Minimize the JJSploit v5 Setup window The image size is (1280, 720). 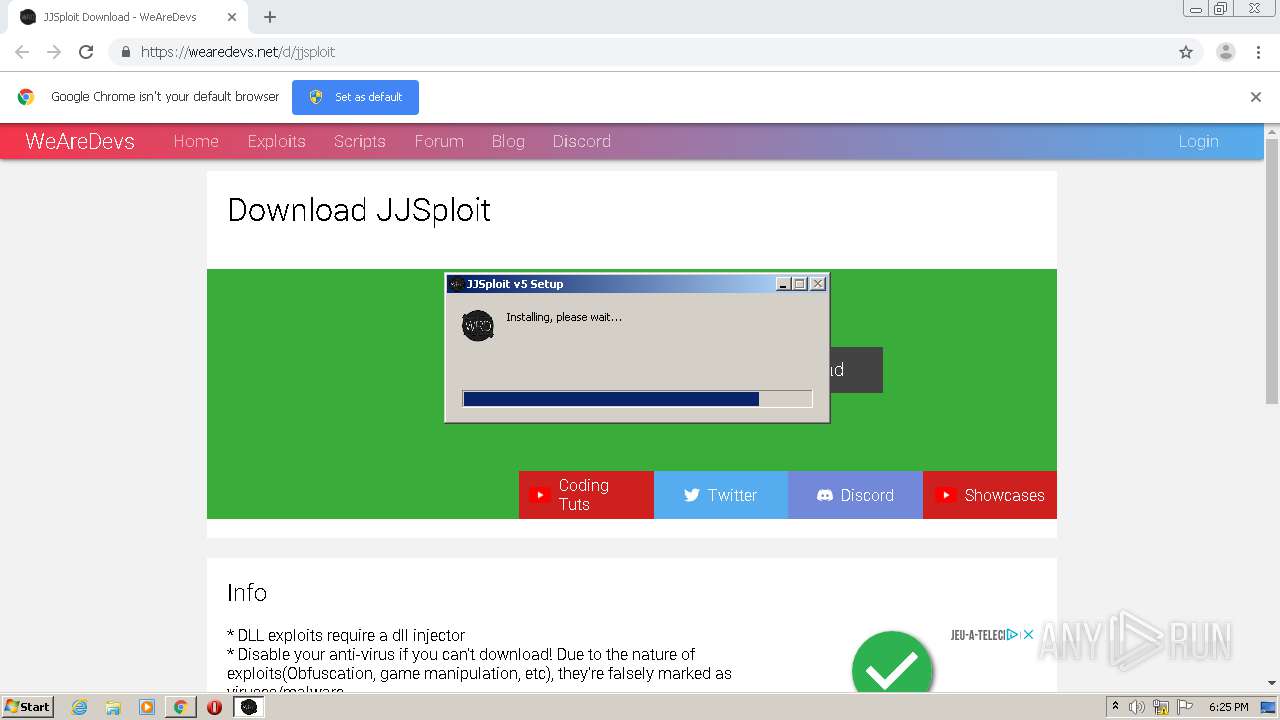[x=783, y=284]
